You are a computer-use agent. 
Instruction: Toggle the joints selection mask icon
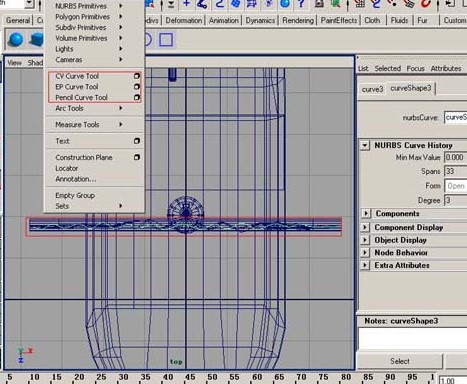[x=202, y=4]
